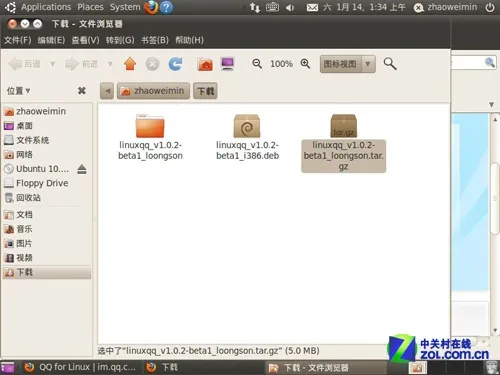
Task: Click the background Firefox window scrollbar
Action: tap(495, 198)
